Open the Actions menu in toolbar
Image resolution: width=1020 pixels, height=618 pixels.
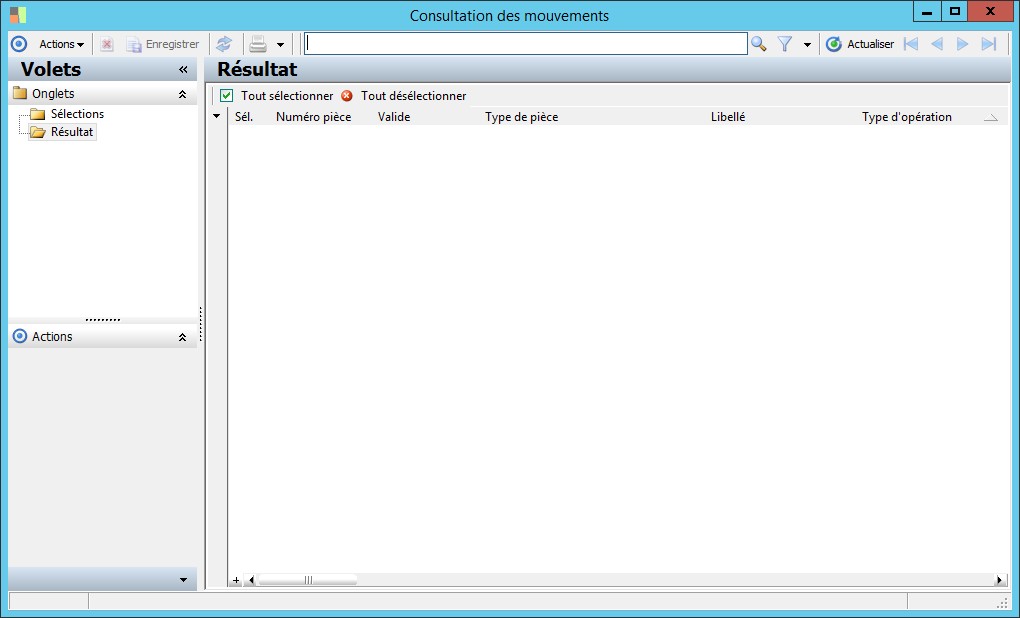coord(62,44)
